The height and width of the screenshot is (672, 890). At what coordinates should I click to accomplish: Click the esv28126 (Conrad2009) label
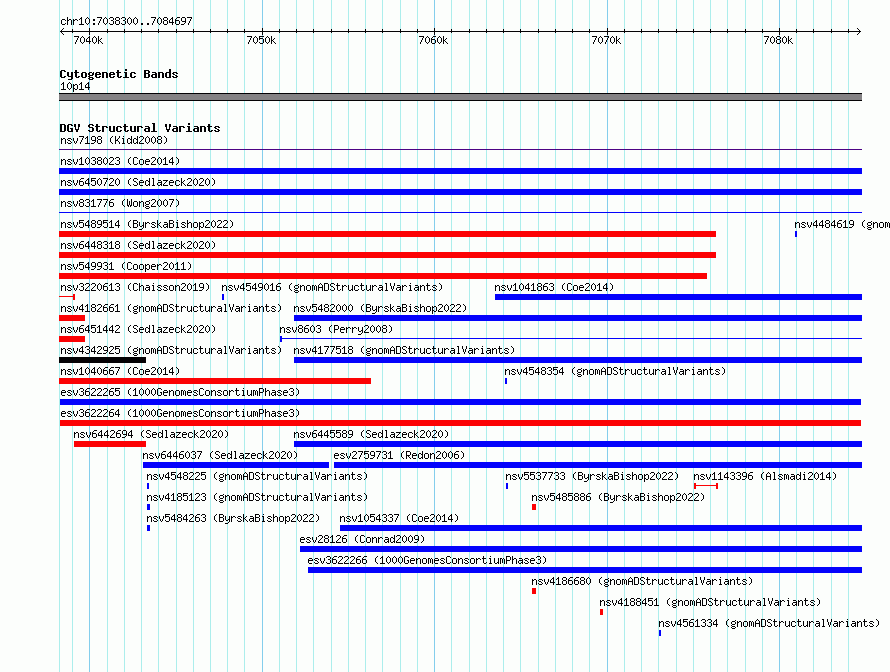pos(362,539)
